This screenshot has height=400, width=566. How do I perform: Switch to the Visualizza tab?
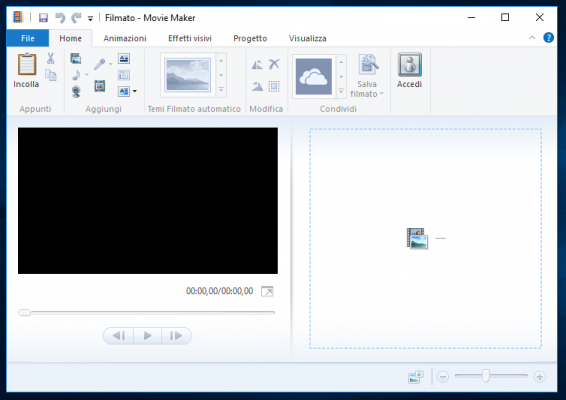tap(308, 38)
